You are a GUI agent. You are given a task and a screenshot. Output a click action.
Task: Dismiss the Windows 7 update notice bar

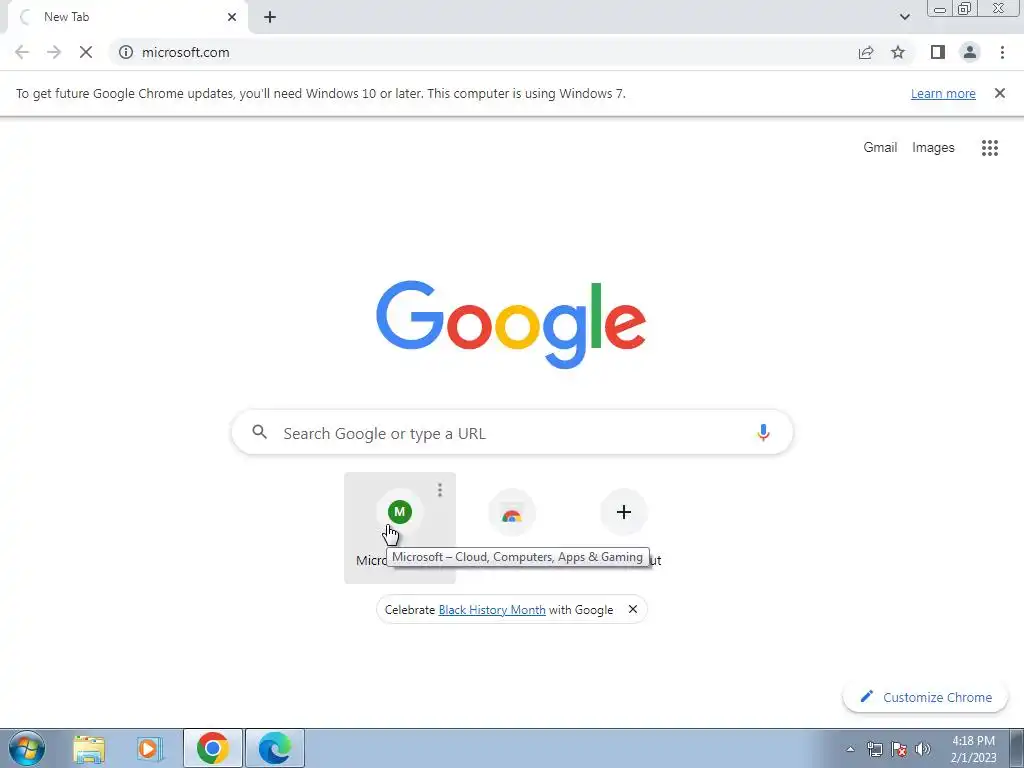click(1000, 93)
